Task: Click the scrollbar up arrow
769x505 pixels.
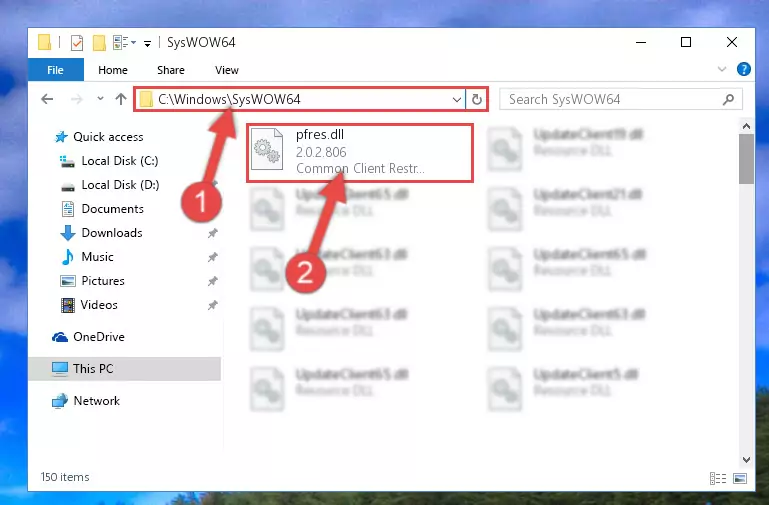Action: point(746,126)
